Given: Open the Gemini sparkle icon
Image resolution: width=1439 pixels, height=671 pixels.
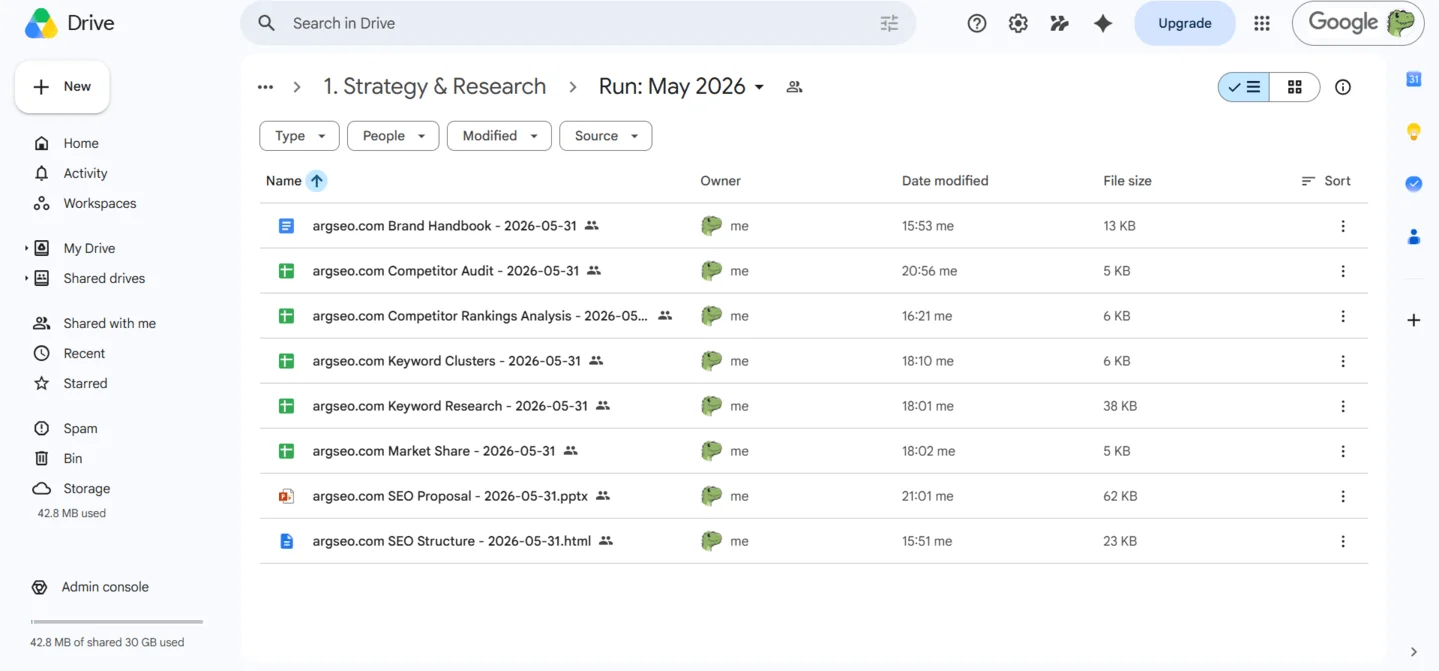Looking at the screenshot, I should point(1103,23).
